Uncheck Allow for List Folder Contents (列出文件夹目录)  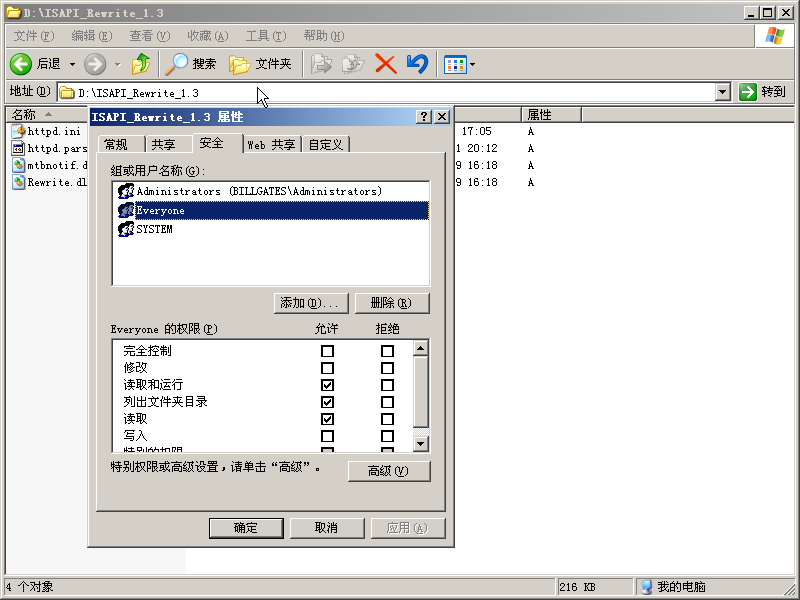click(328, 402)
